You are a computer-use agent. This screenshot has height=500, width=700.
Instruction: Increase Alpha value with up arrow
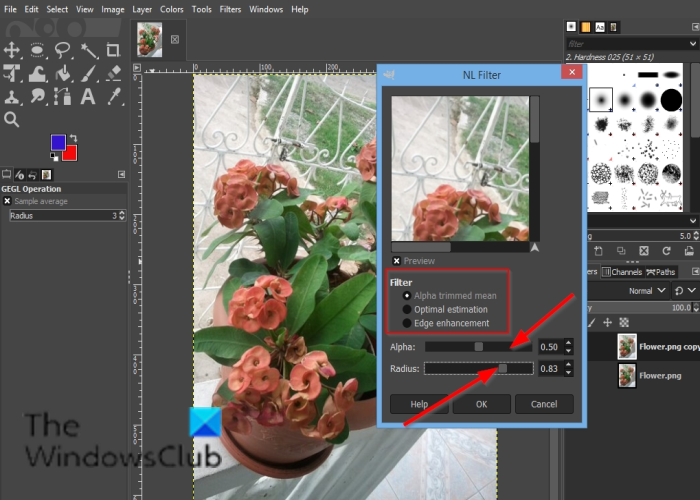[568, 343]
